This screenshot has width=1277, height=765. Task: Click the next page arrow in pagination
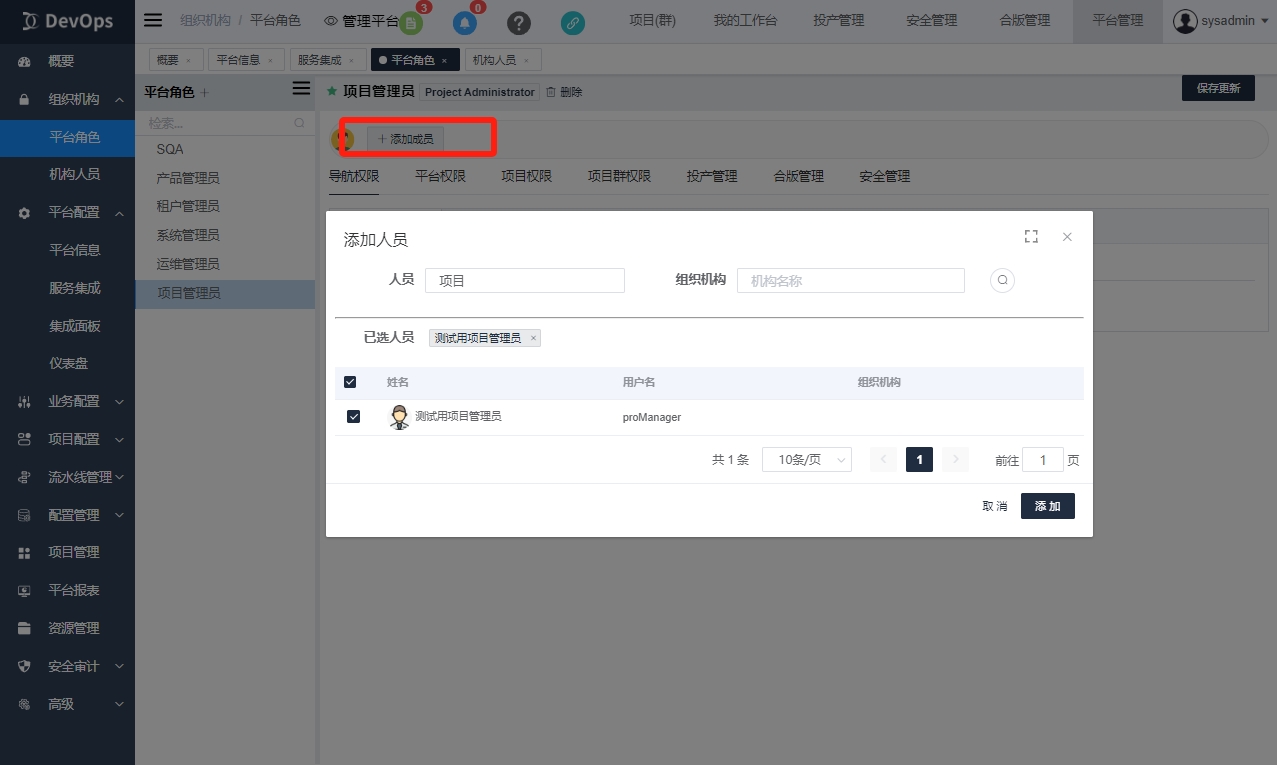tap(955, 459)
